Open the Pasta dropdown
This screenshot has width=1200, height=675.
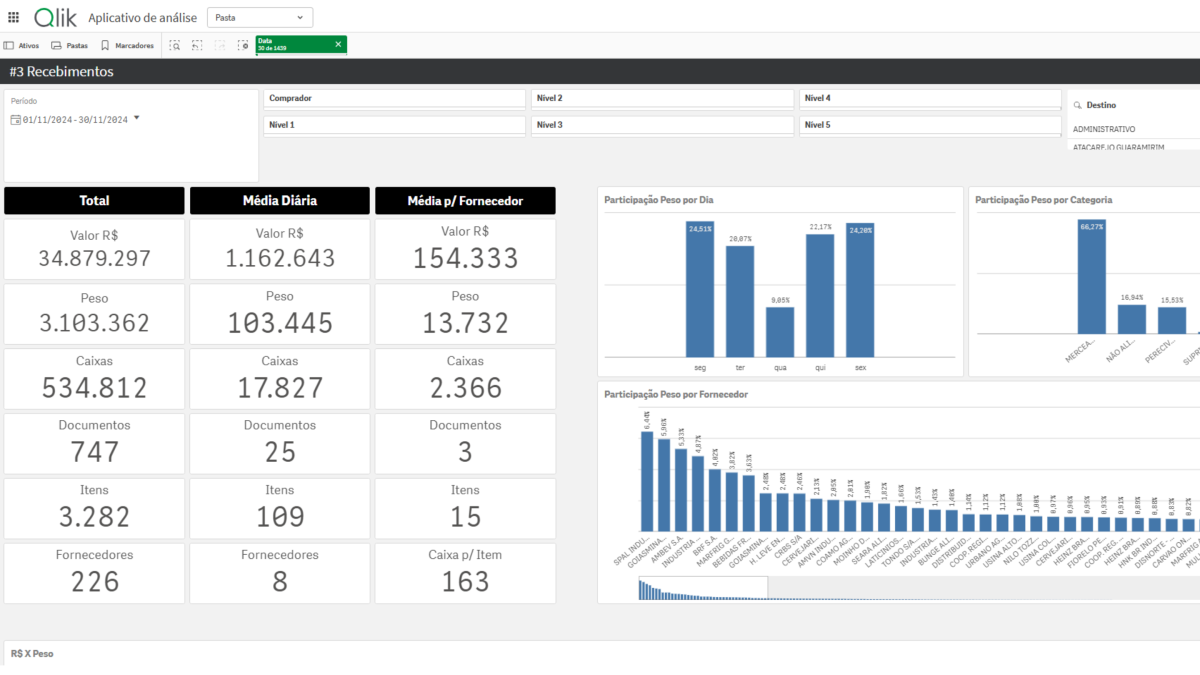pyautogui.click(x=260, y=18)
